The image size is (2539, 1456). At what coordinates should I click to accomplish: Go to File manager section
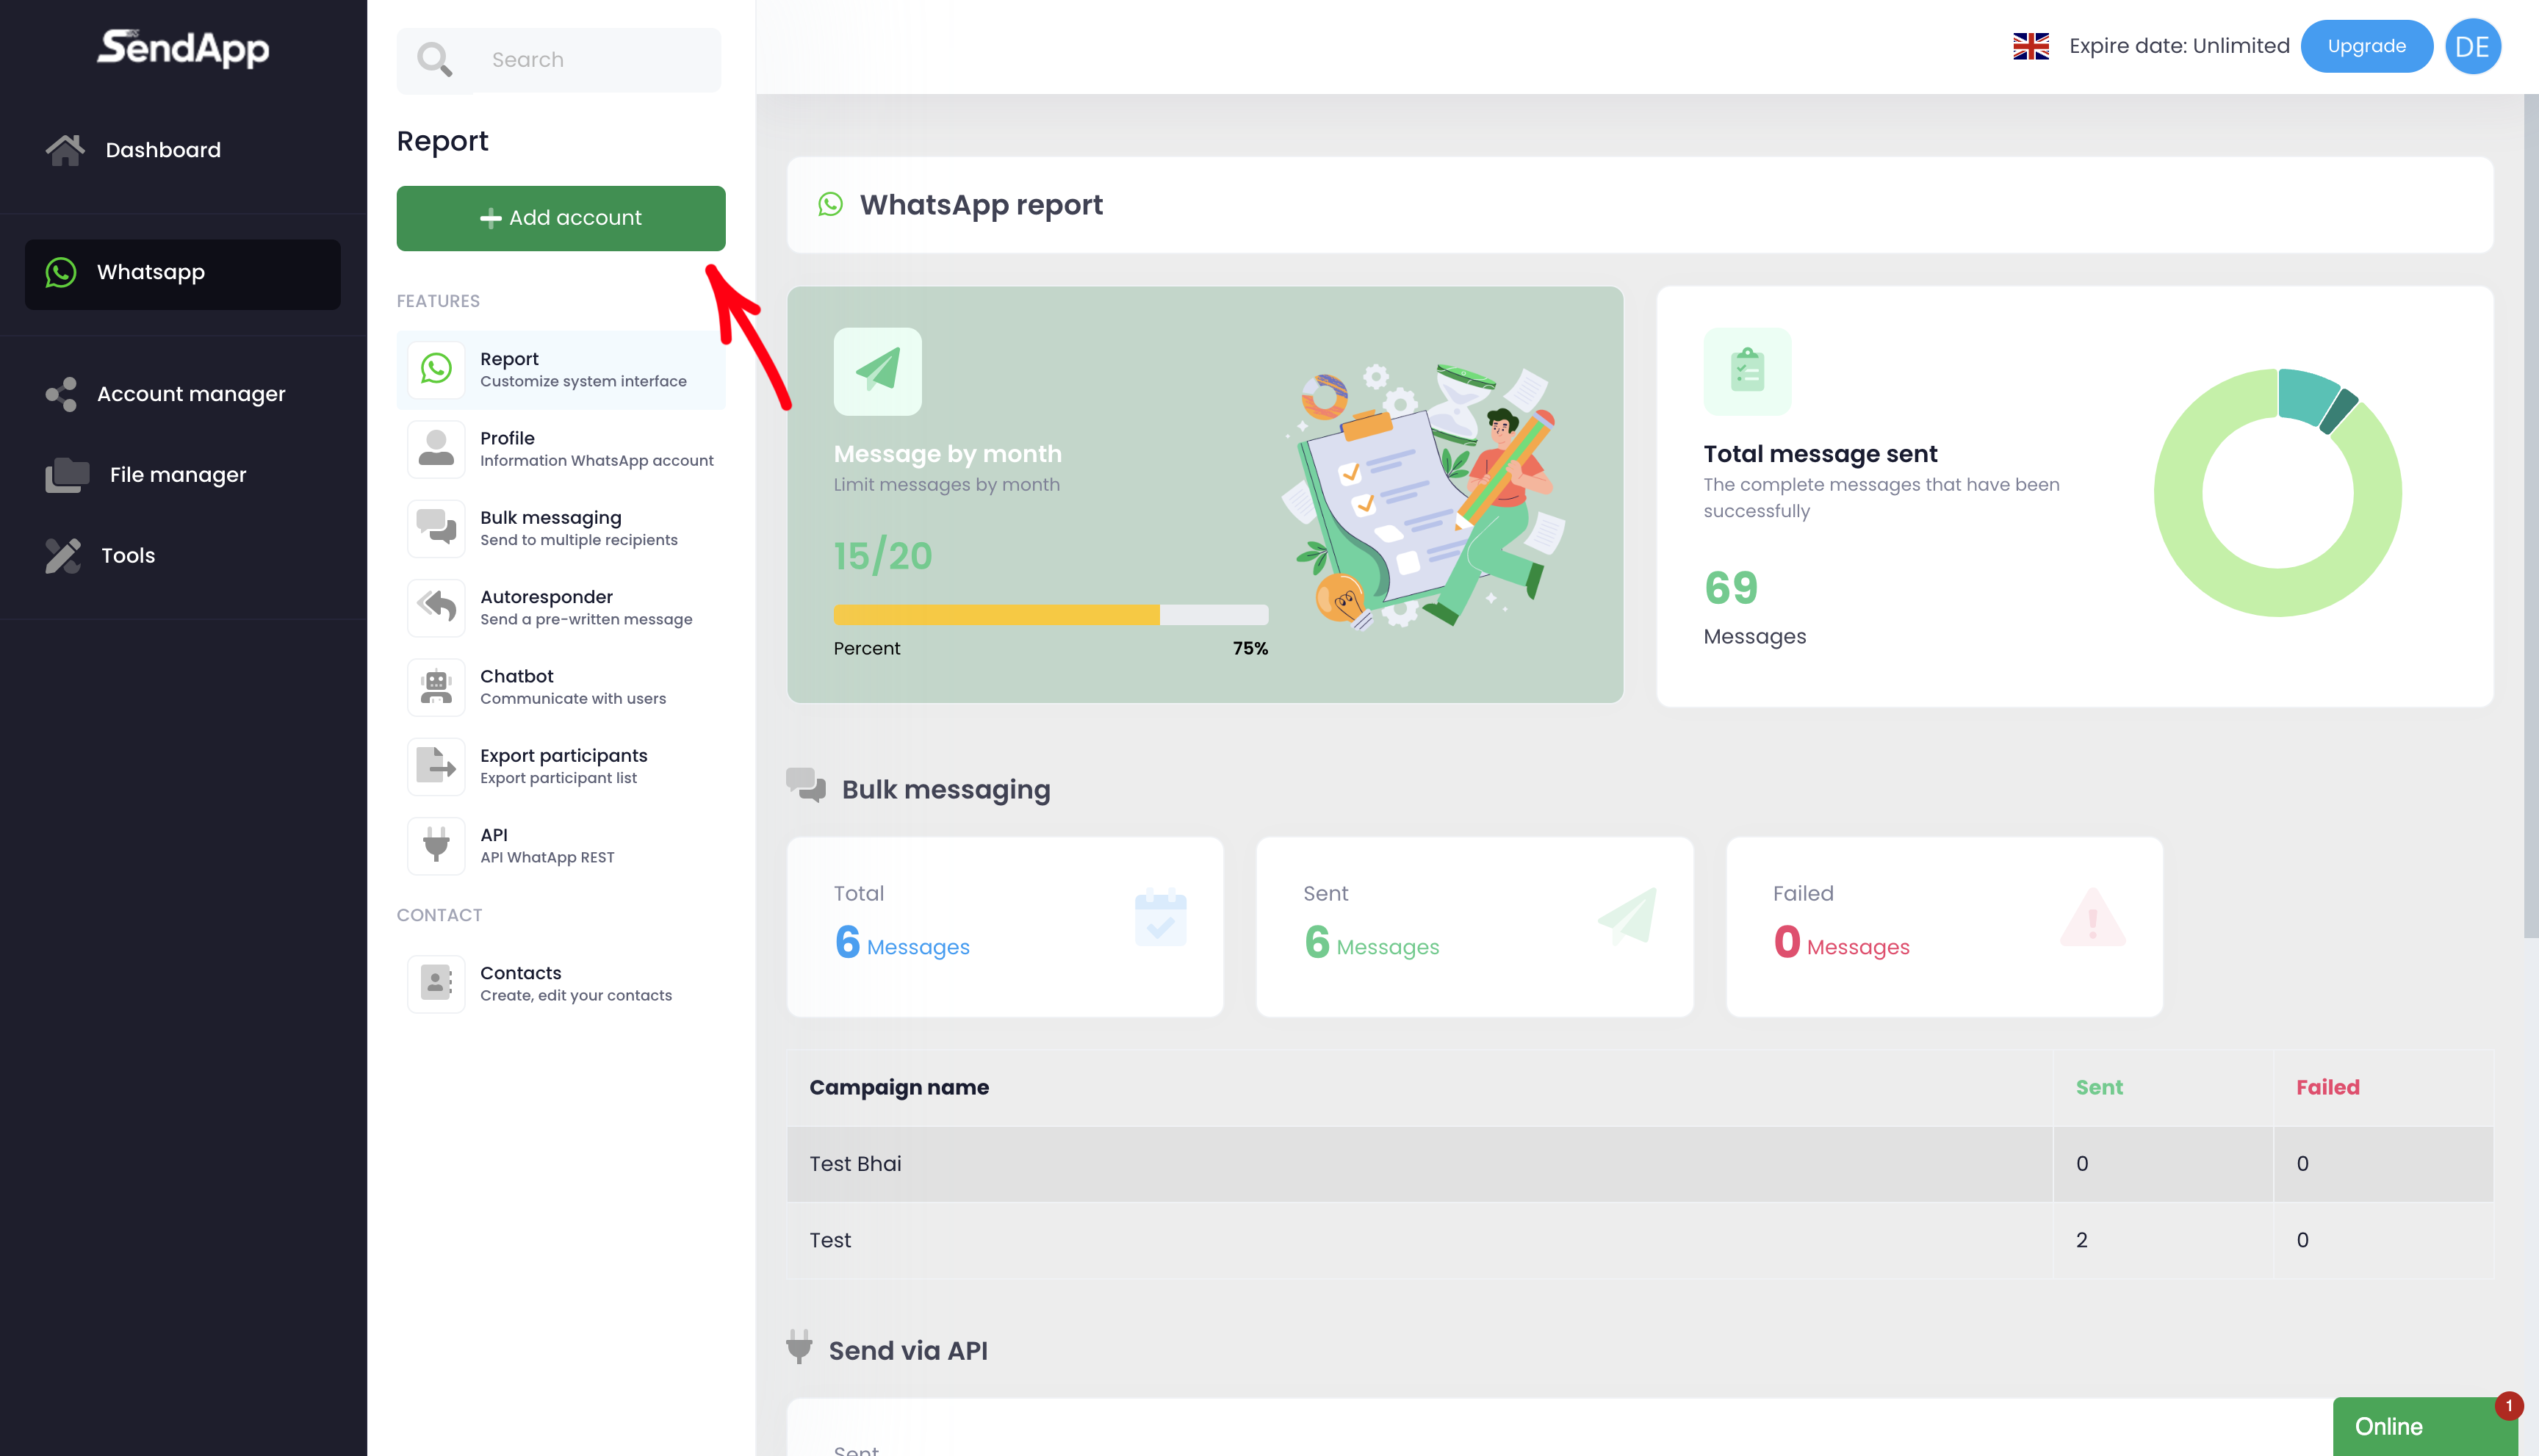tap(177, 475)
